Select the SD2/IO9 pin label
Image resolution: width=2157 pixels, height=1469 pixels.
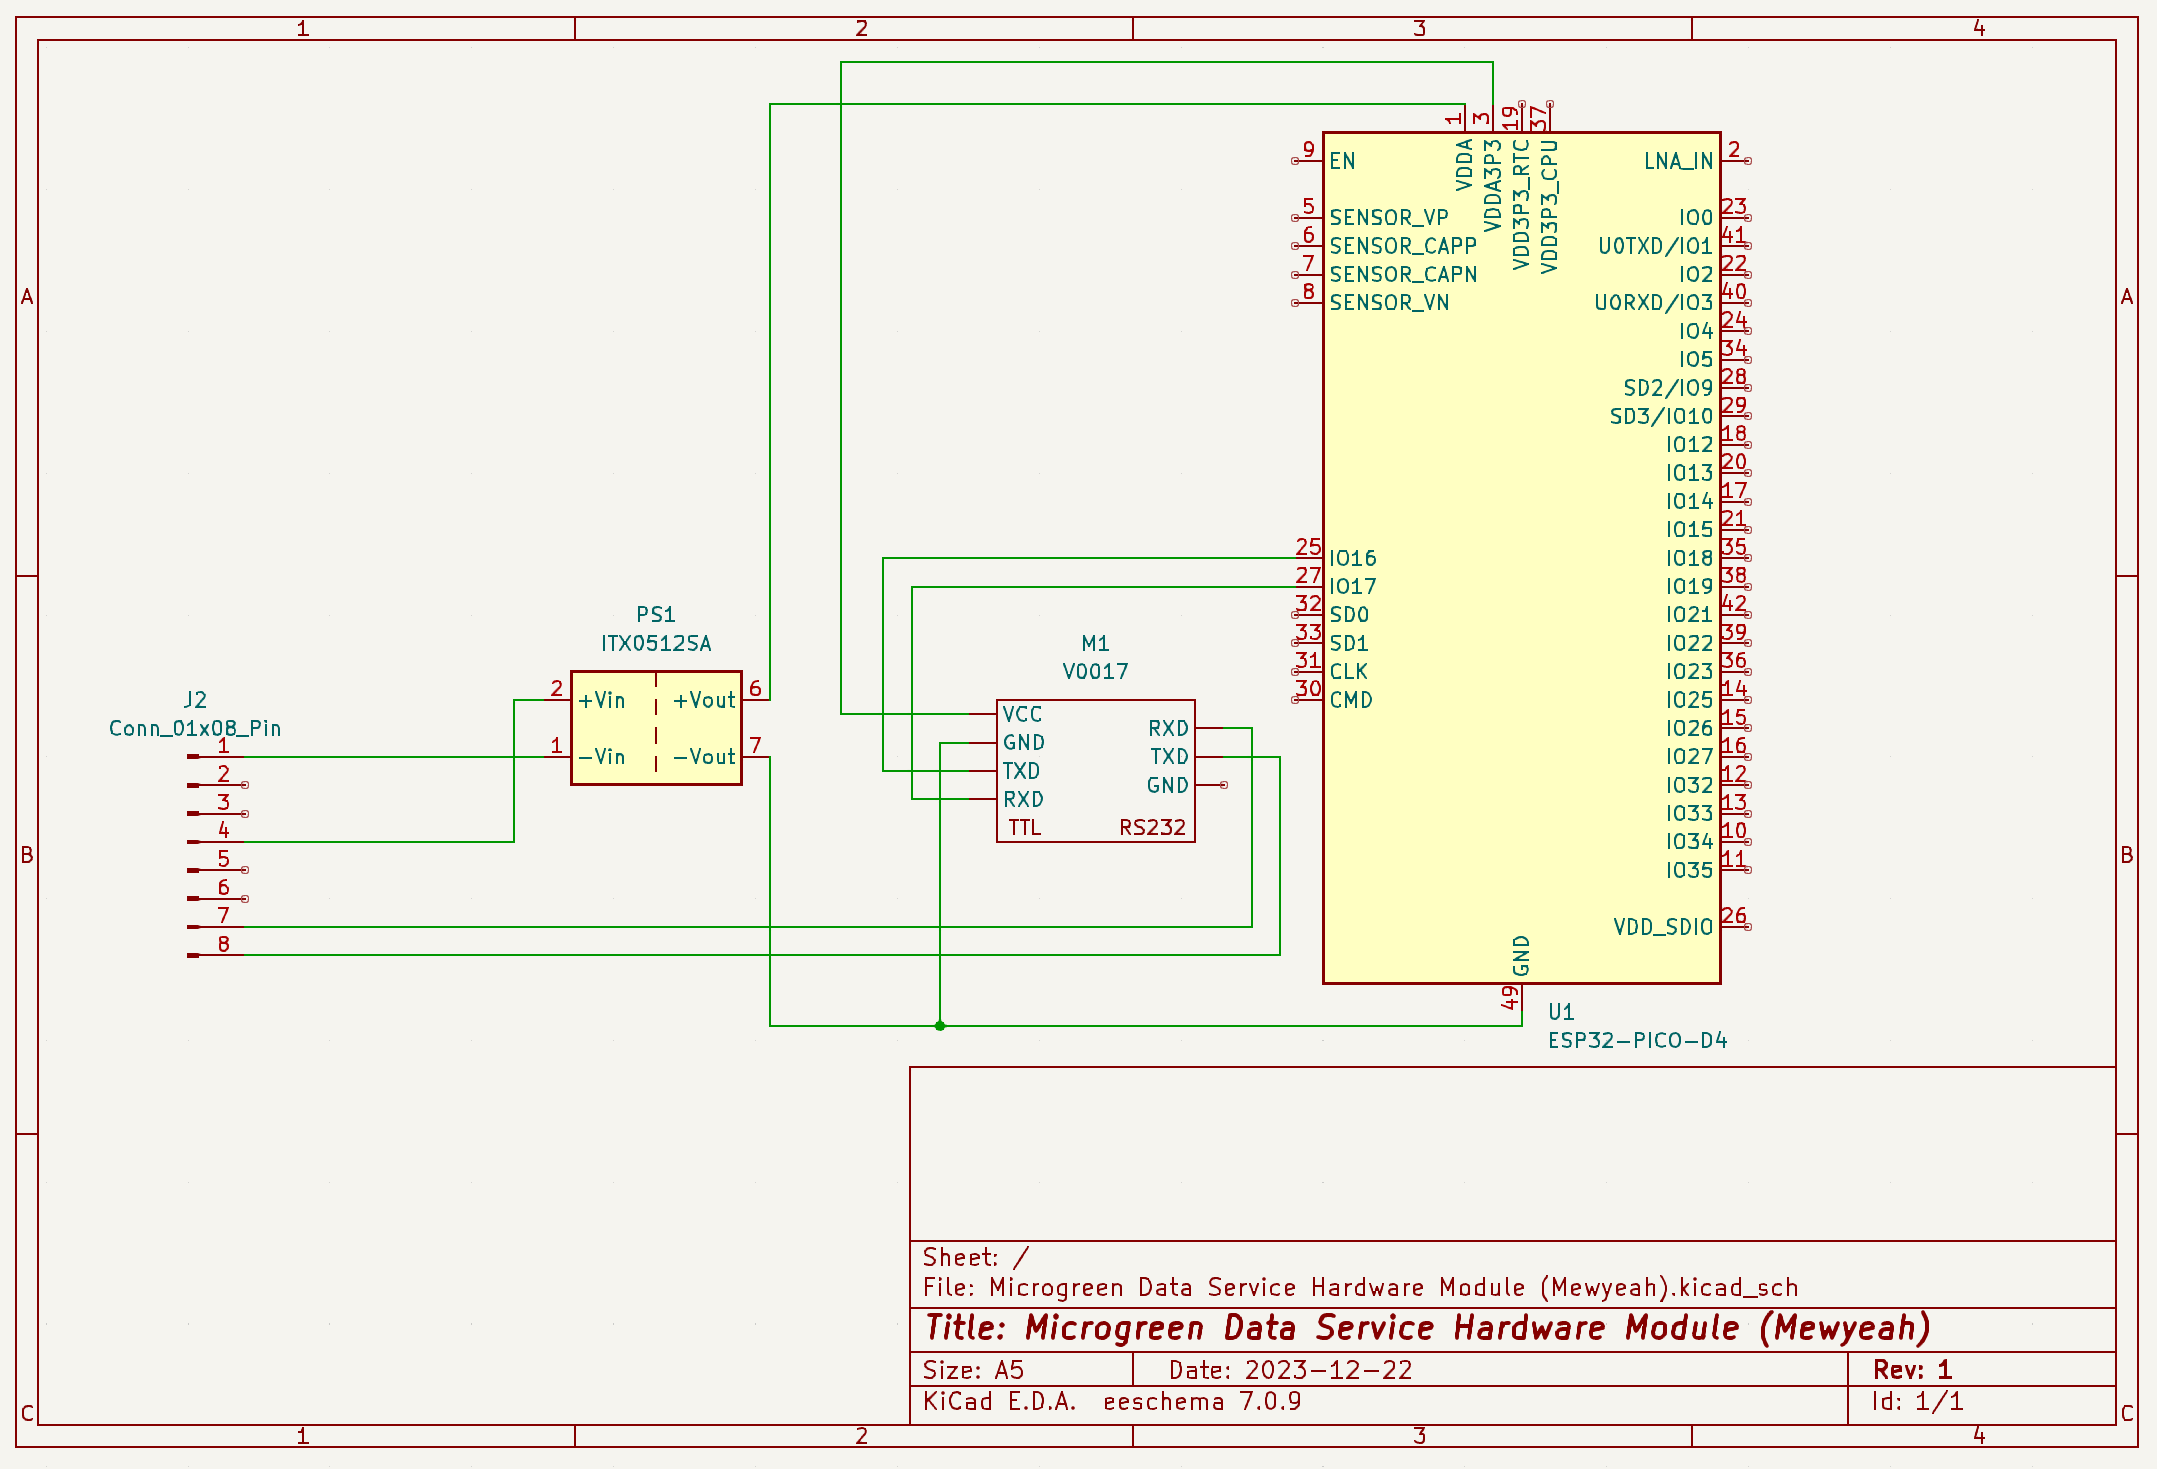click(1668, 388)
